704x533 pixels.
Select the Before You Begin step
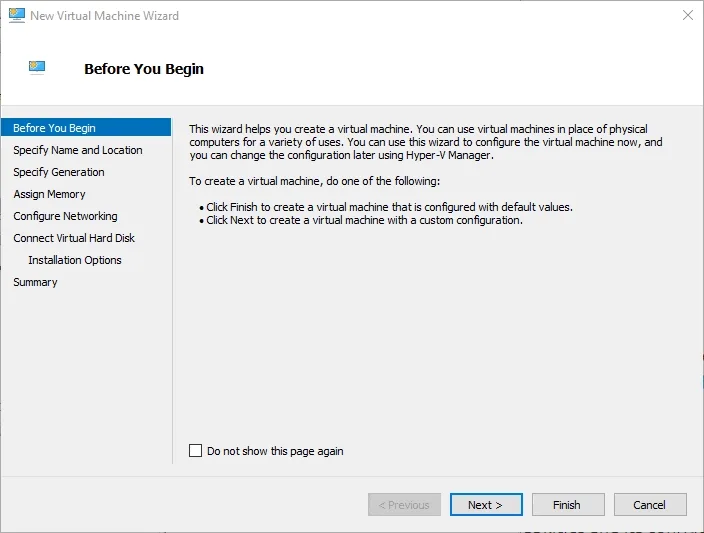86,128
